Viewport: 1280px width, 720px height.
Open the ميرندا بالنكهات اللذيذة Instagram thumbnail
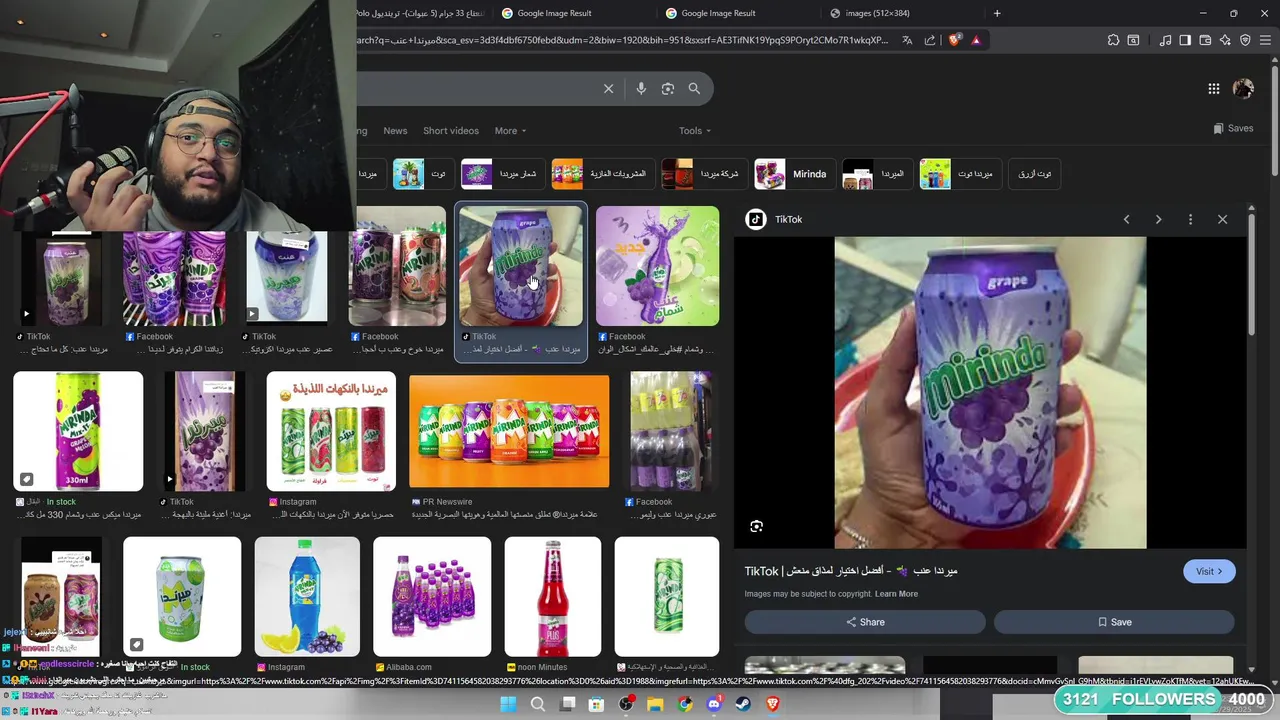tap(331, 431)
